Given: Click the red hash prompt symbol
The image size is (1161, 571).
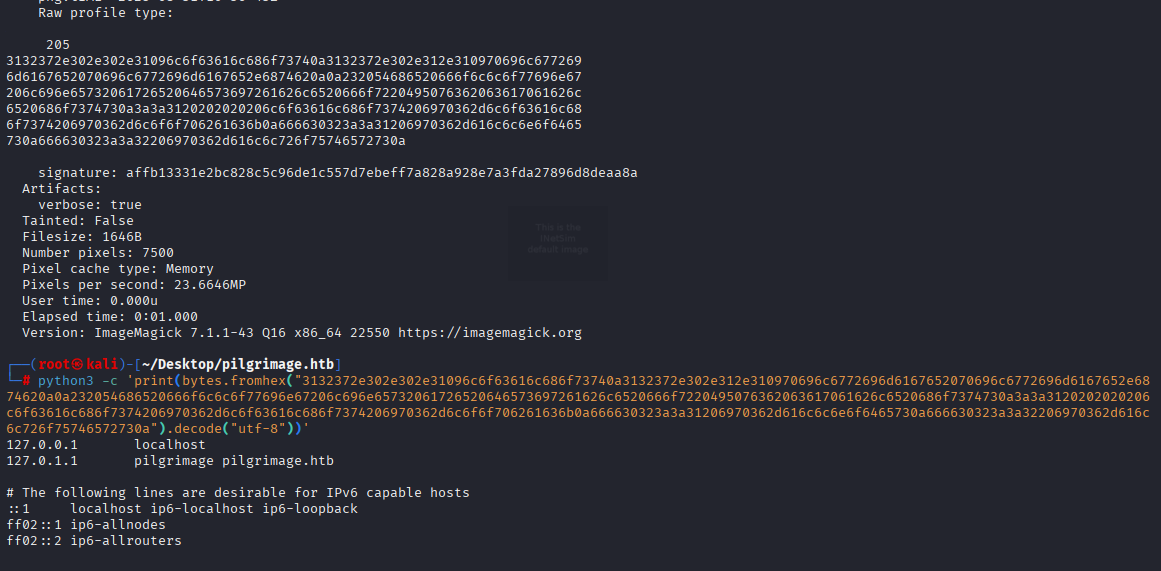Looking at the screenshot, I should click(26, 381).
